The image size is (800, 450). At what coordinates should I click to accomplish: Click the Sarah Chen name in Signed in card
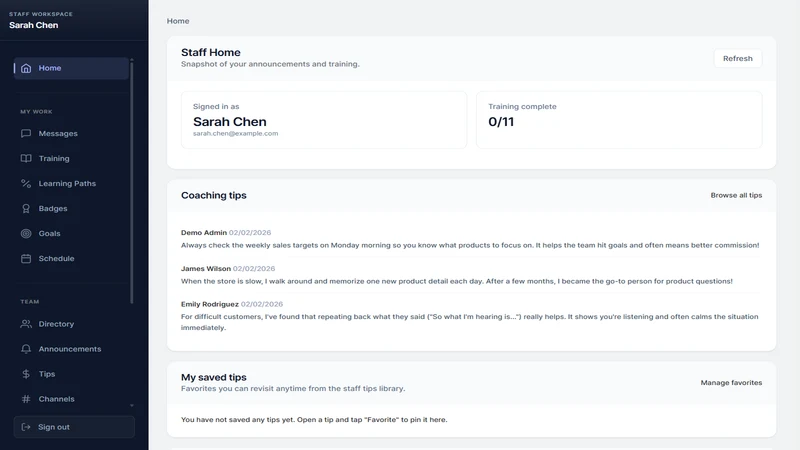[230, 122]
